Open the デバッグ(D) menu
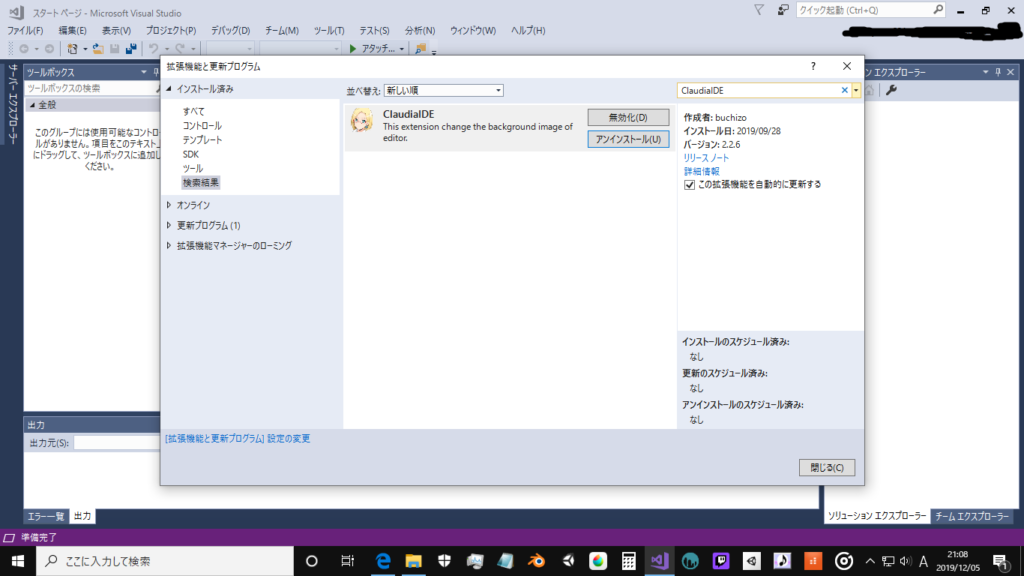 pyautogui.click(x=231, y=31)
